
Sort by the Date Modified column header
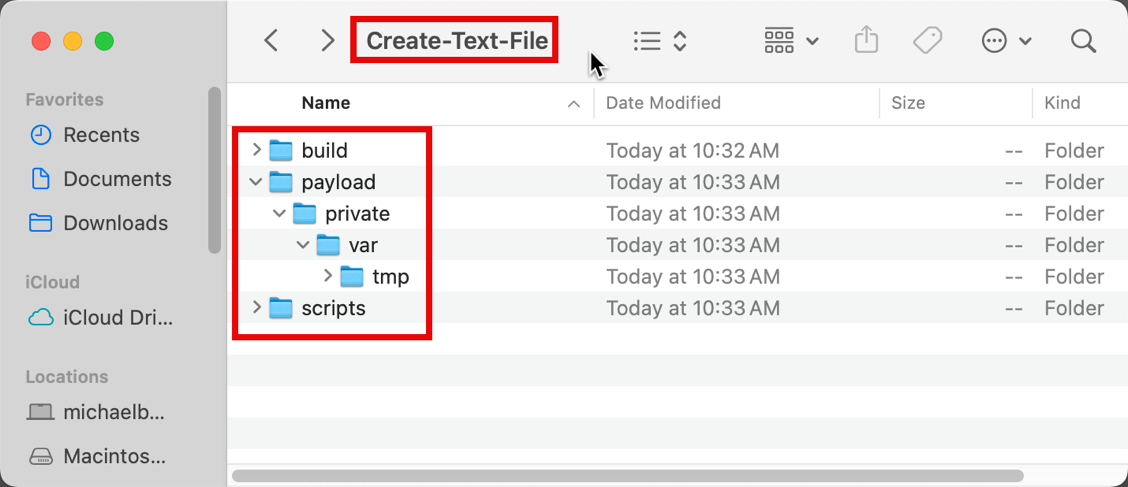(x=663, y=103)
